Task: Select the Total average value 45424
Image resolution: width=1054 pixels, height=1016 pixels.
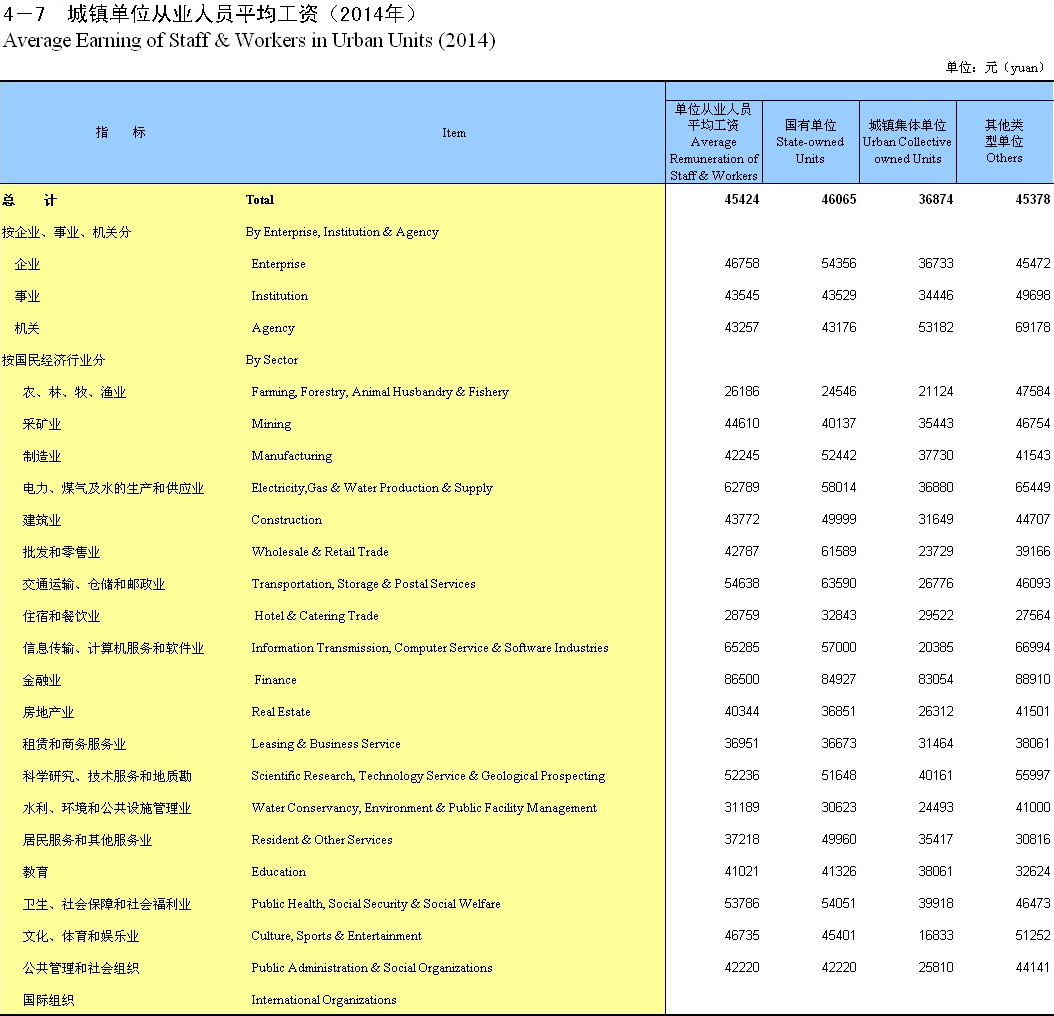Action: tap(741, 199)
